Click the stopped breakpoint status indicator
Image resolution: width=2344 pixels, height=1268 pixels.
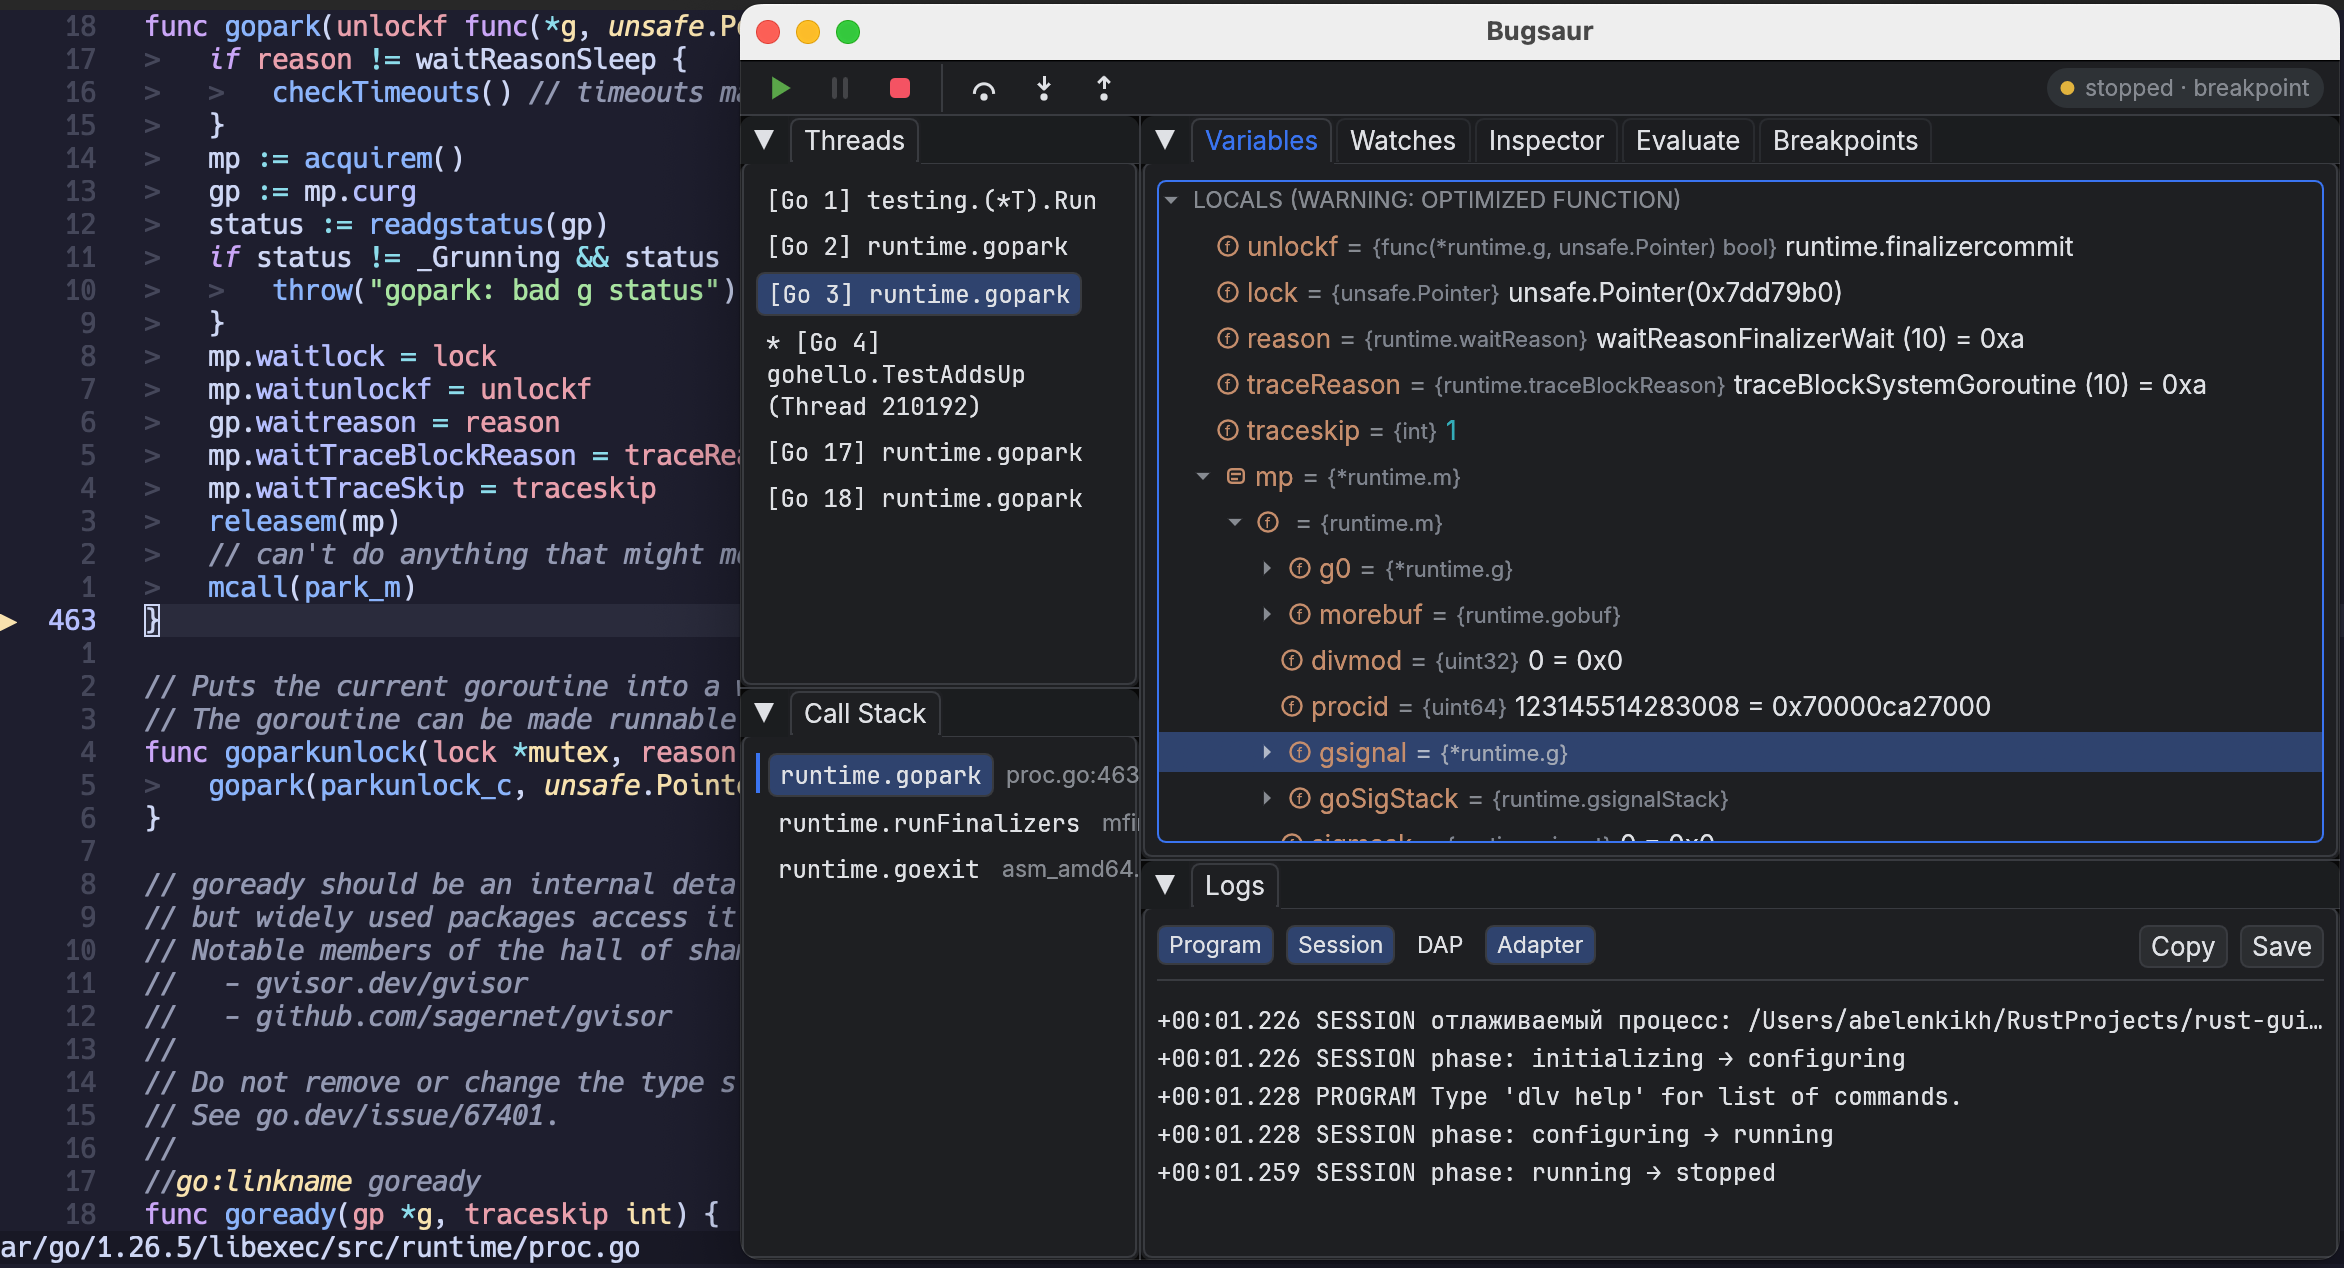coord(2184,88)
